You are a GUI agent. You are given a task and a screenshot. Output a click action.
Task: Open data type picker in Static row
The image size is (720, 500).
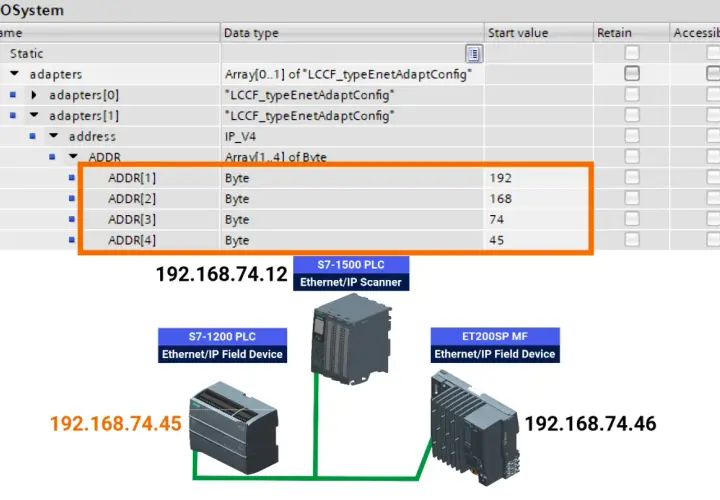pyautogui.click(x=474, y=54)
